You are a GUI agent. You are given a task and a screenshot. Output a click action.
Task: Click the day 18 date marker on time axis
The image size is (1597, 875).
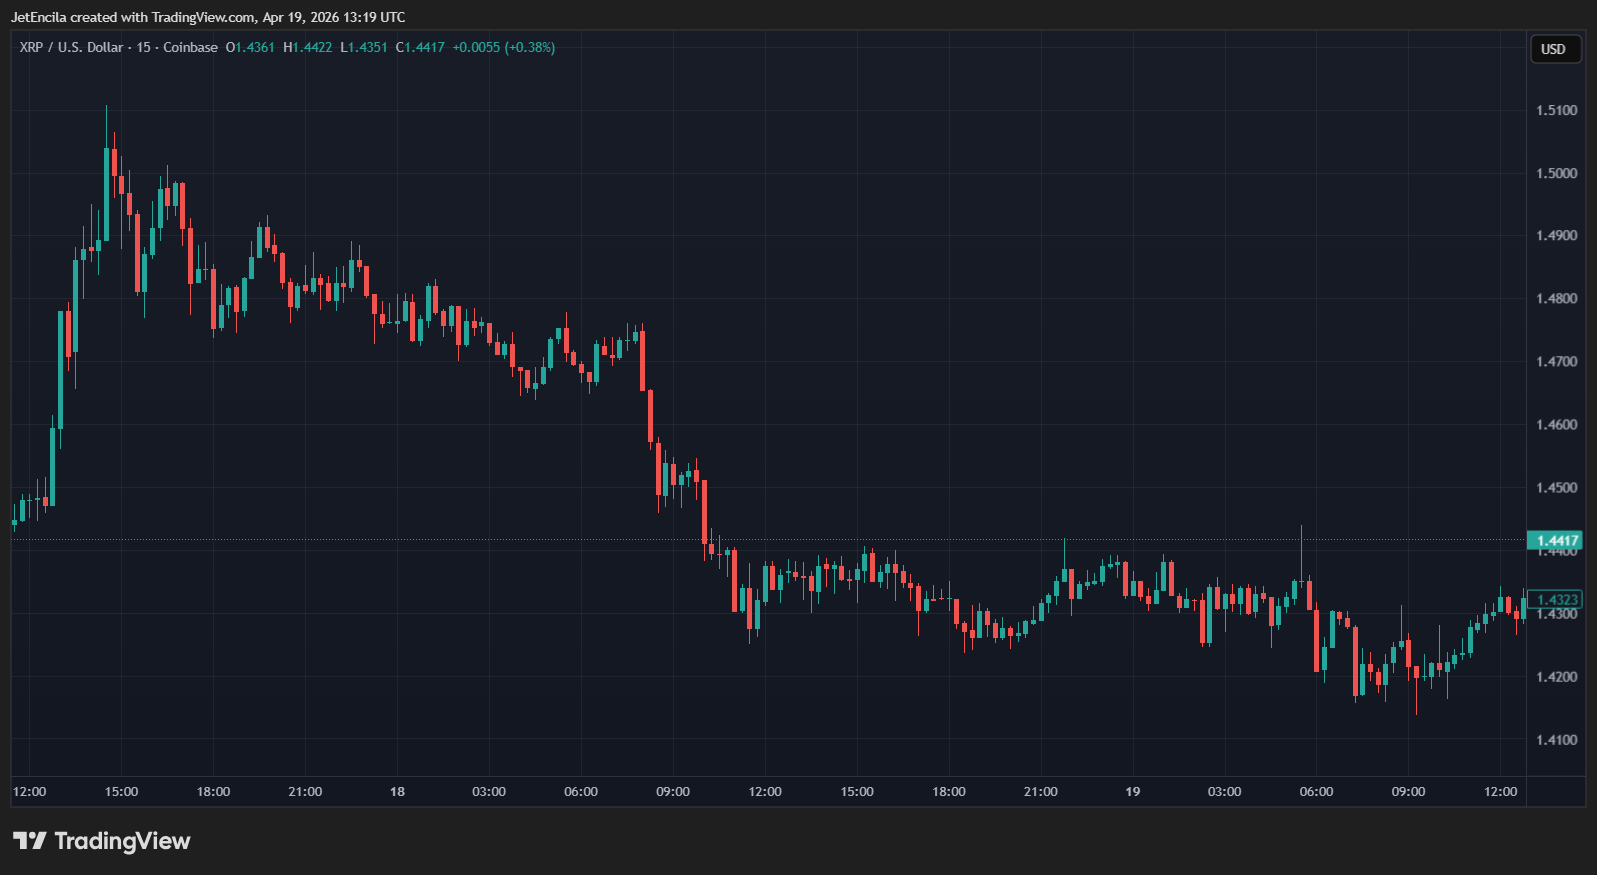pyautogui.click(x=397, y=791)
